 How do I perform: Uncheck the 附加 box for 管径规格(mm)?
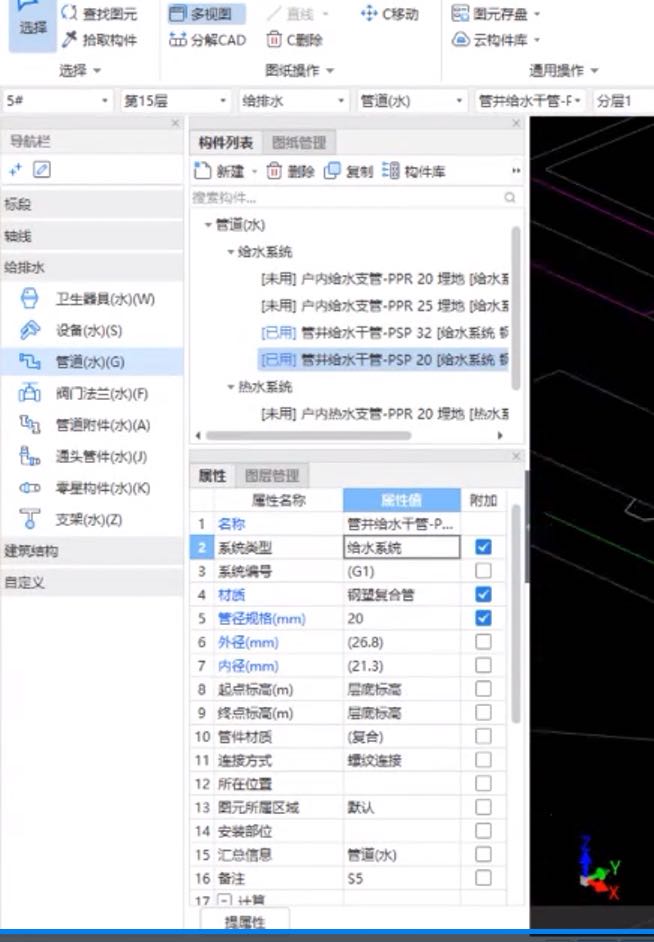[483, 618]
